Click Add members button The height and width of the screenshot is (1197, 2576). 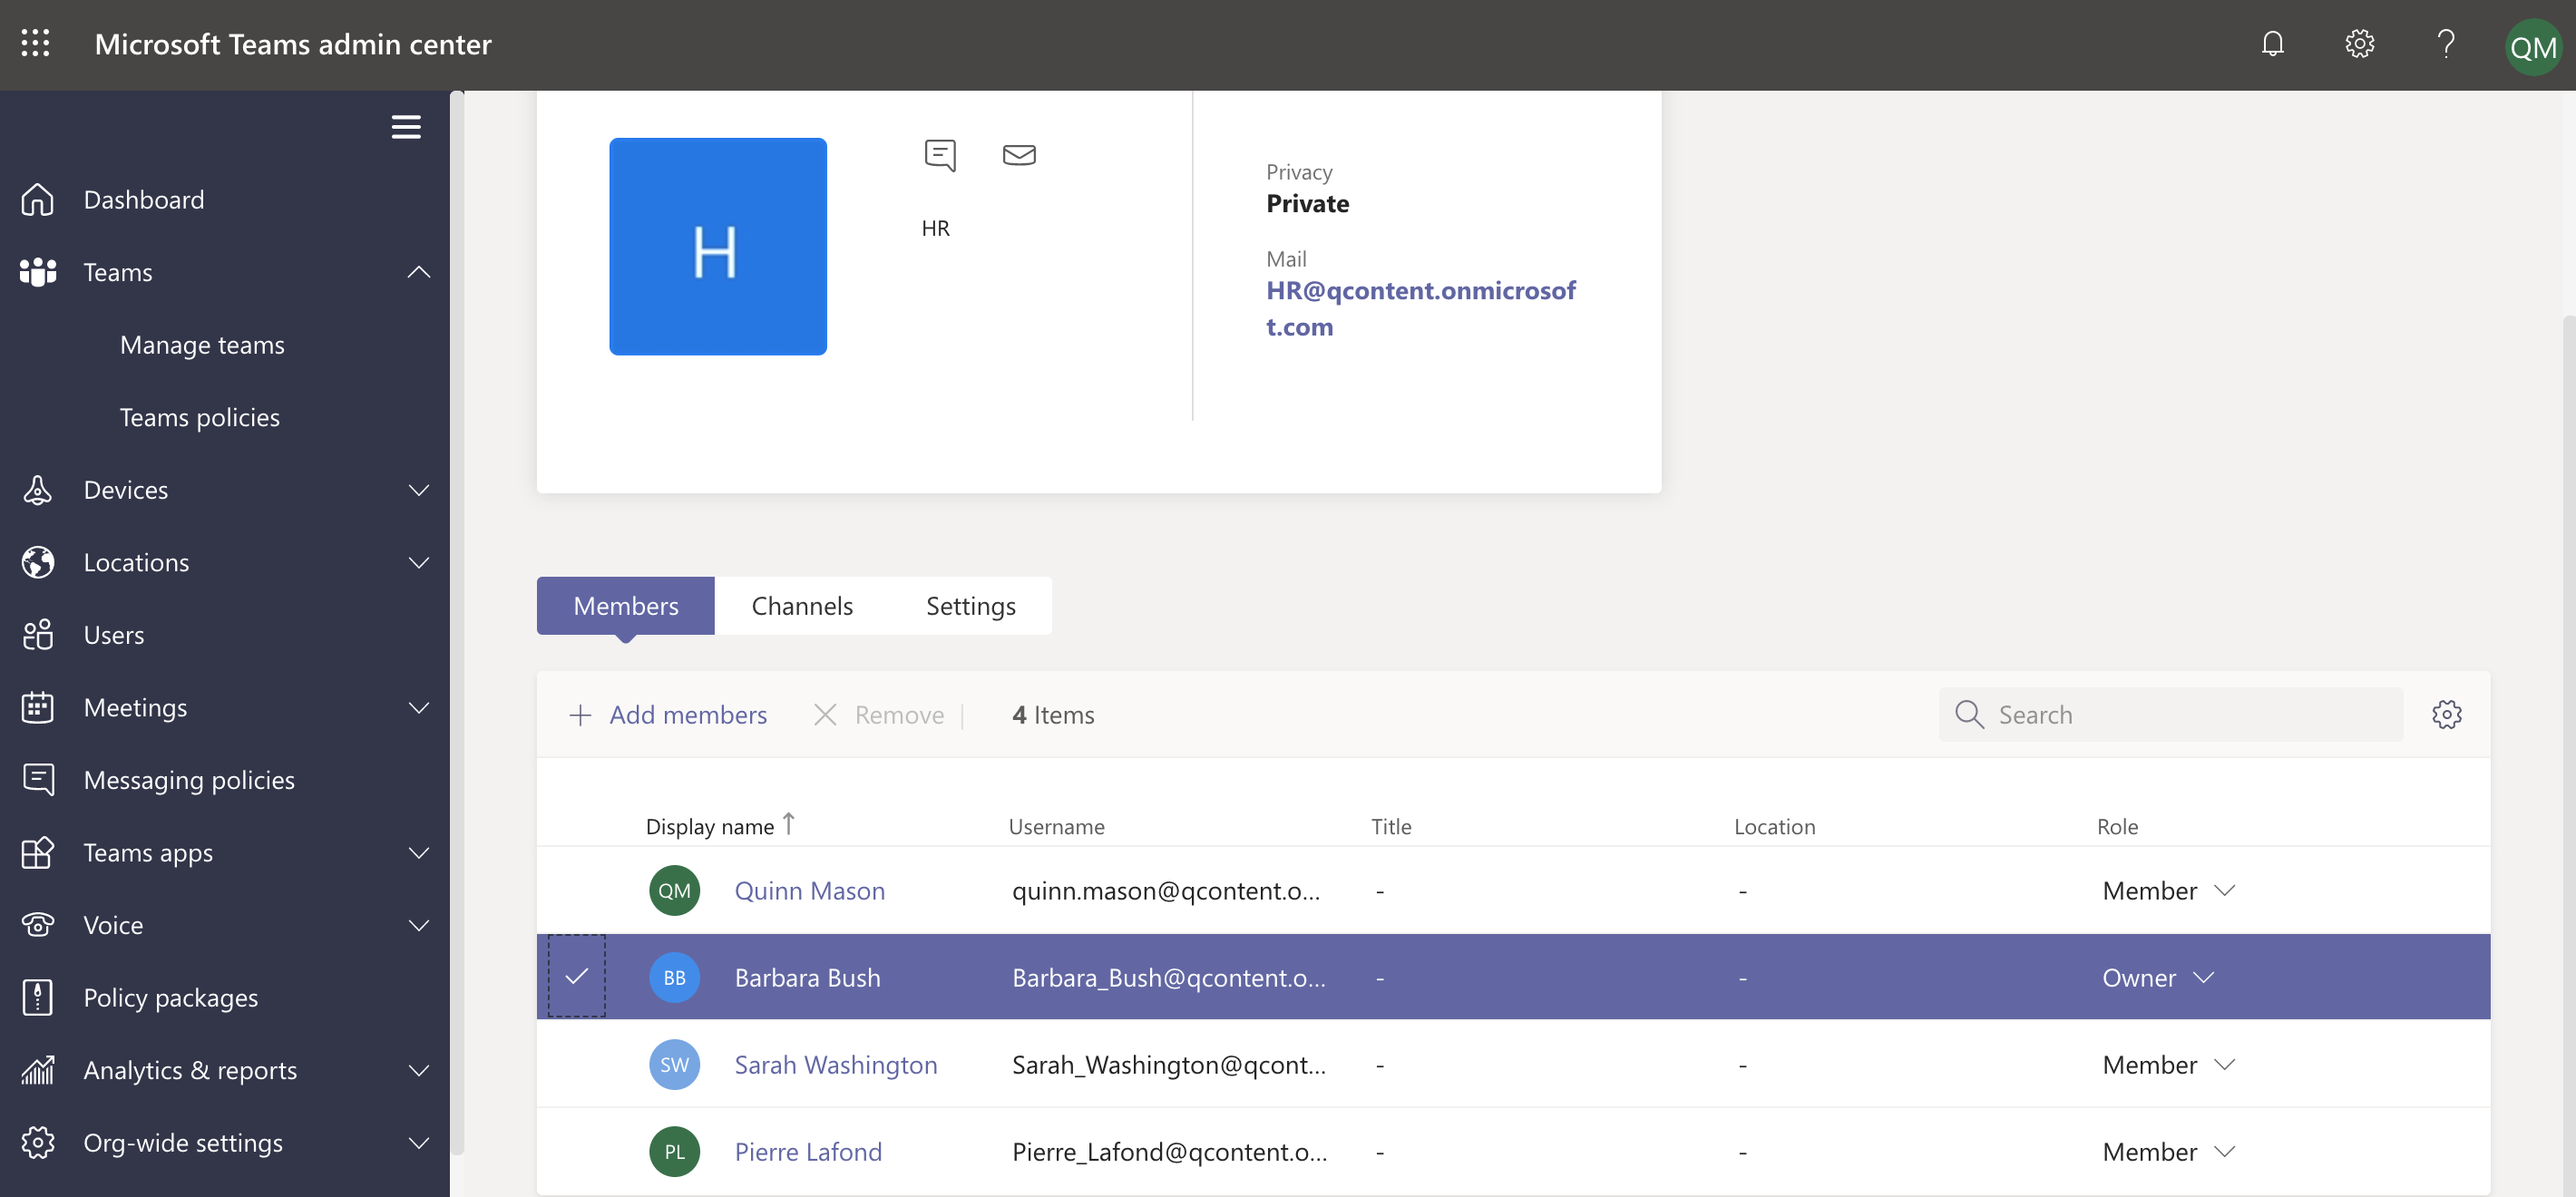click(x=668, y=715)
